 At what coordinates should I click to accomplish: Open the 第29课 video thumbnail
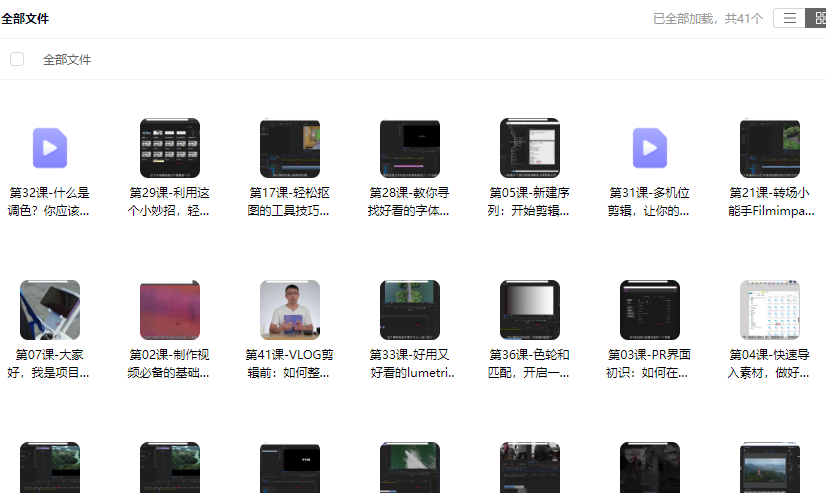point(170,148)
